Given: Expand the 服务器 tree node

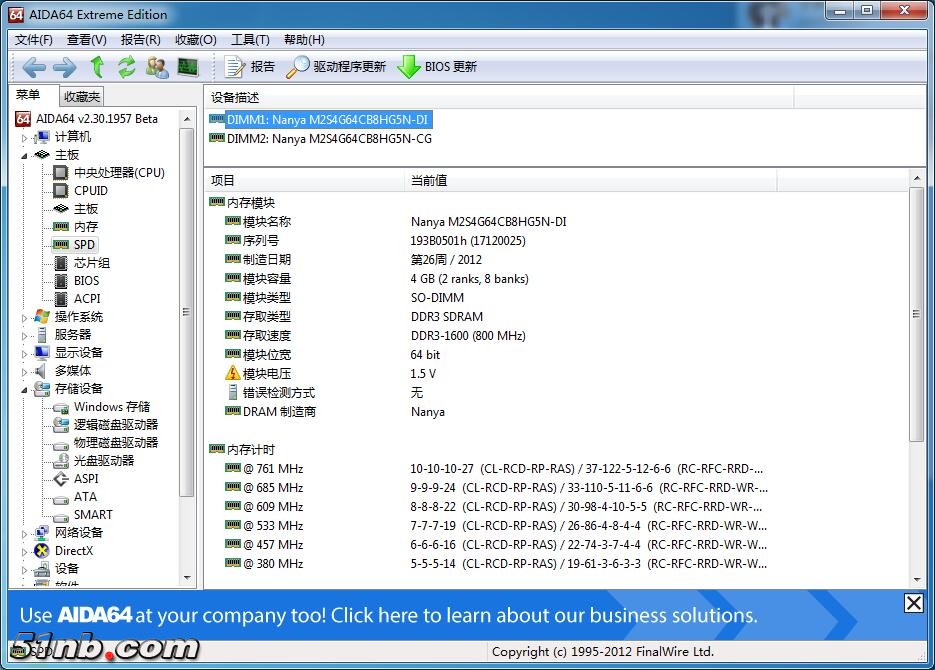Looking at the screenshot, I should (x=24, y=336).
